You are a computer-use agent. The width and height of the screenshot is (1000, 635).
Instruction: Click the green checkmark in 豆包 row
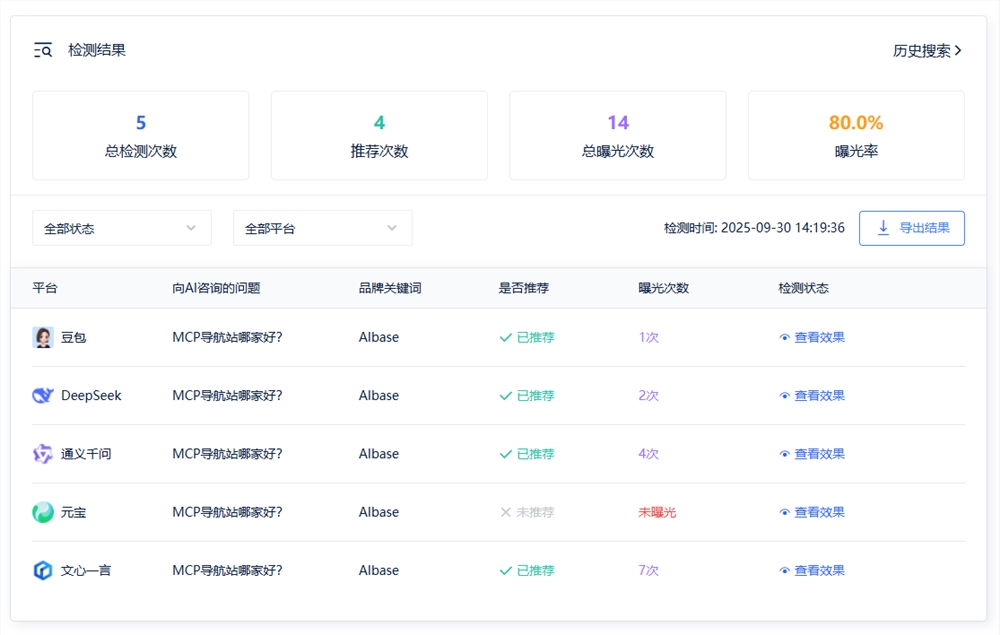506,338
